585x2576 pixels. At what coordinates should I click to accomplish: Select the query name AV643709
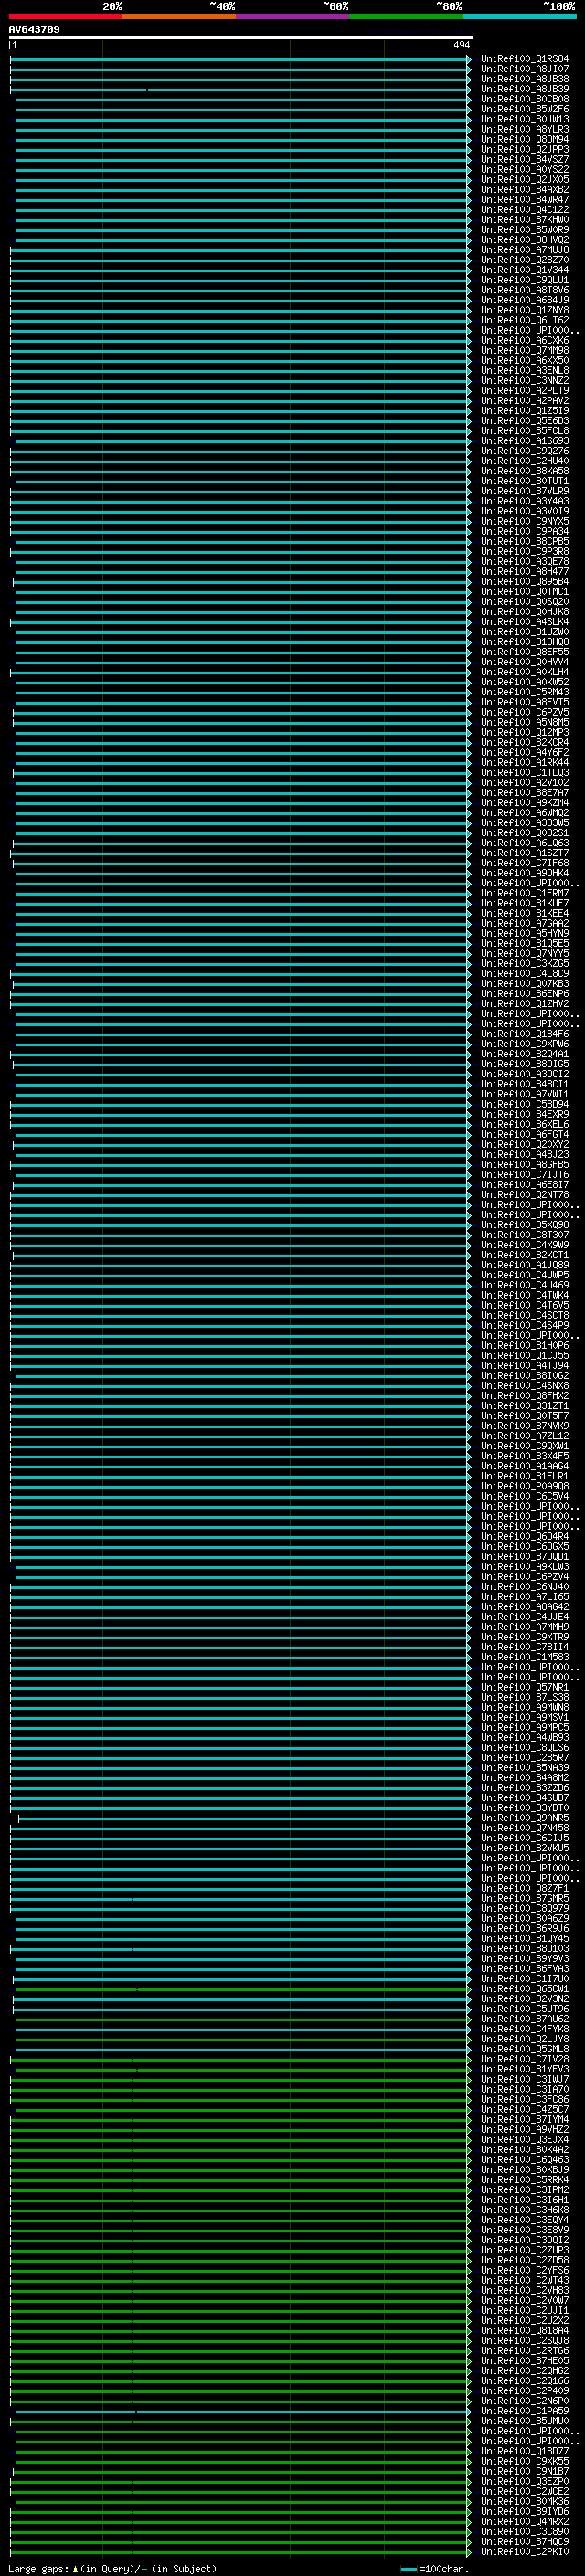34,29
